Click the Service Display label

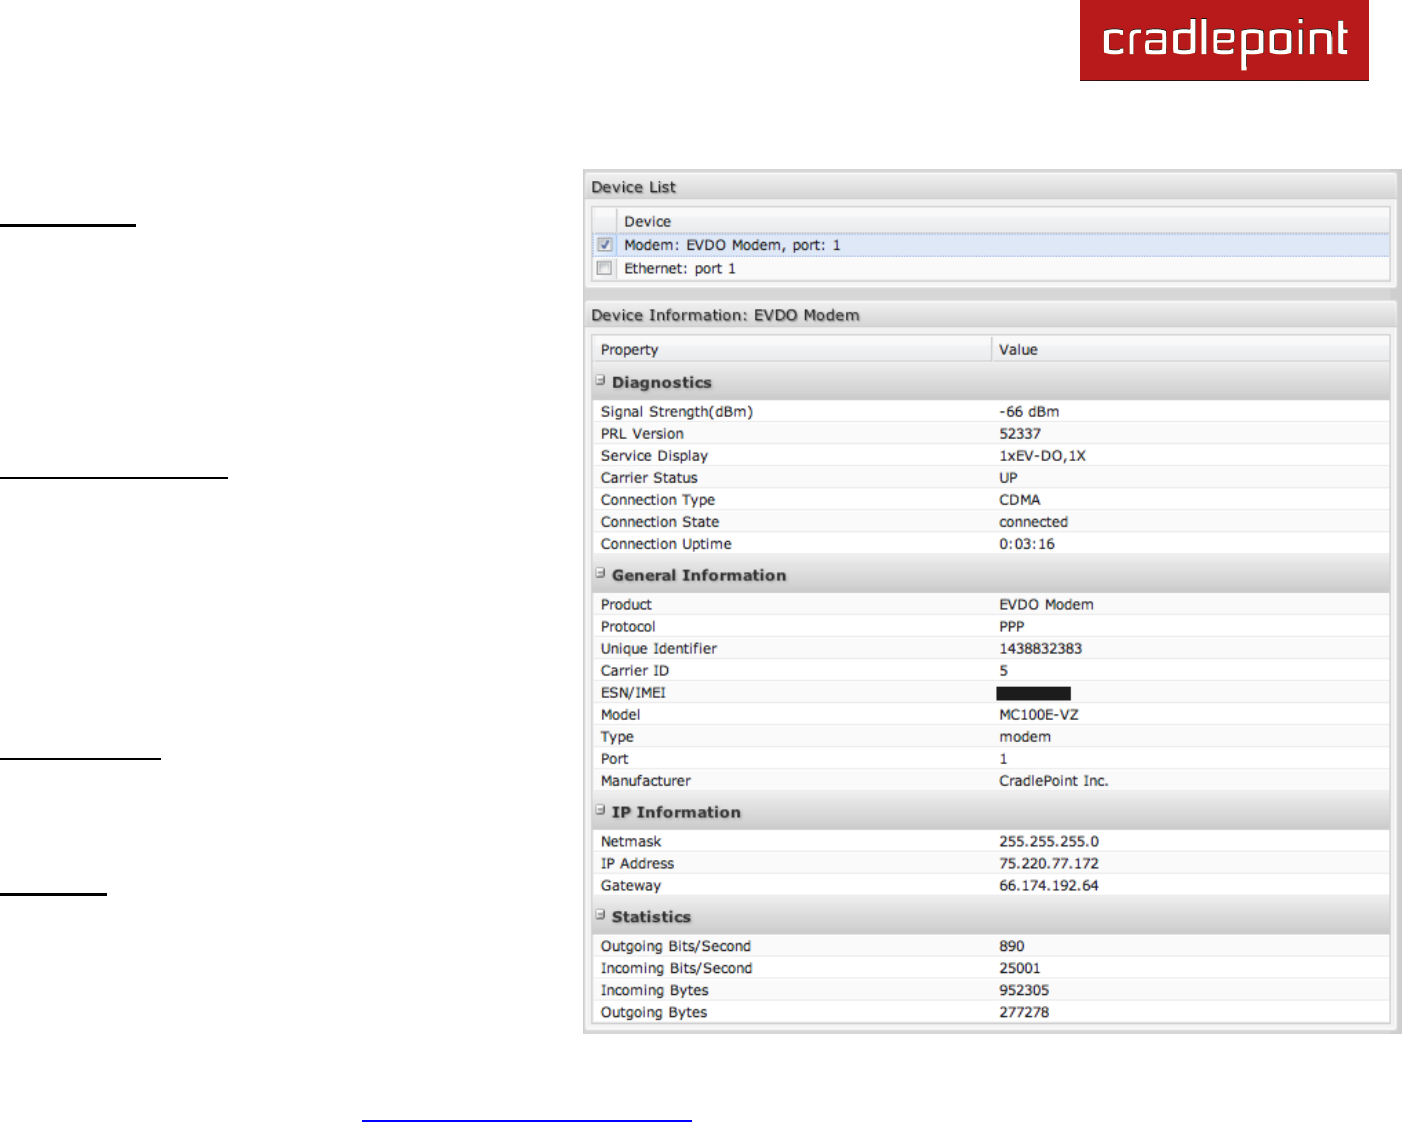point(654,455)
